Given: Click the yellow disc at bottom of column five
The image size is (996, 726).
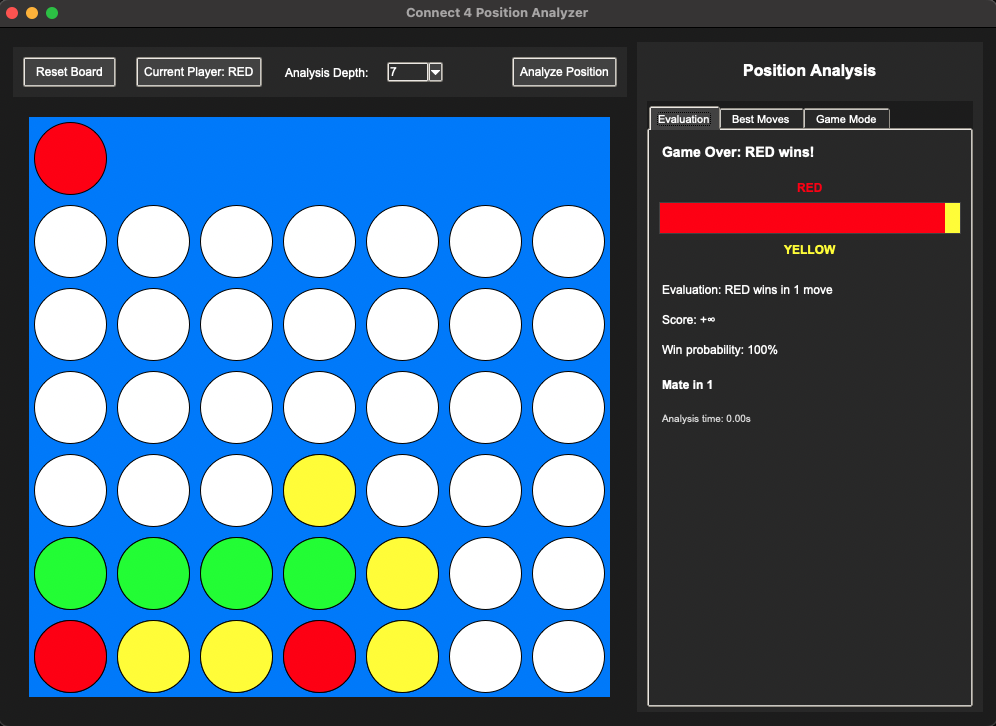Looking at the screenshot, I should click(402, 656).
